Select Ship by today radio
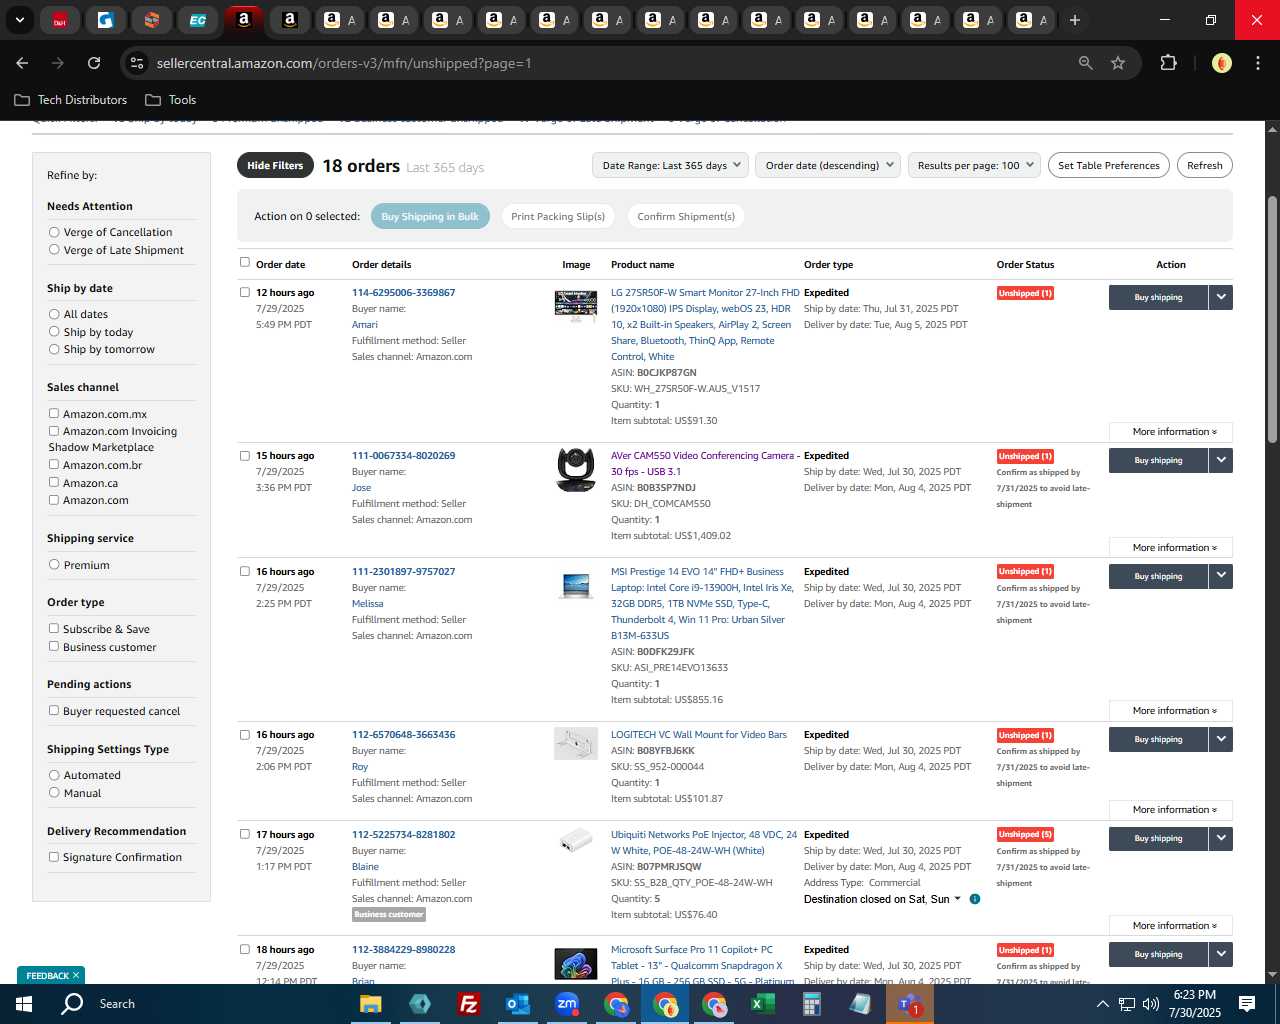Image resolution: width=1280 pixels, height=1024 pixels. 54,332
